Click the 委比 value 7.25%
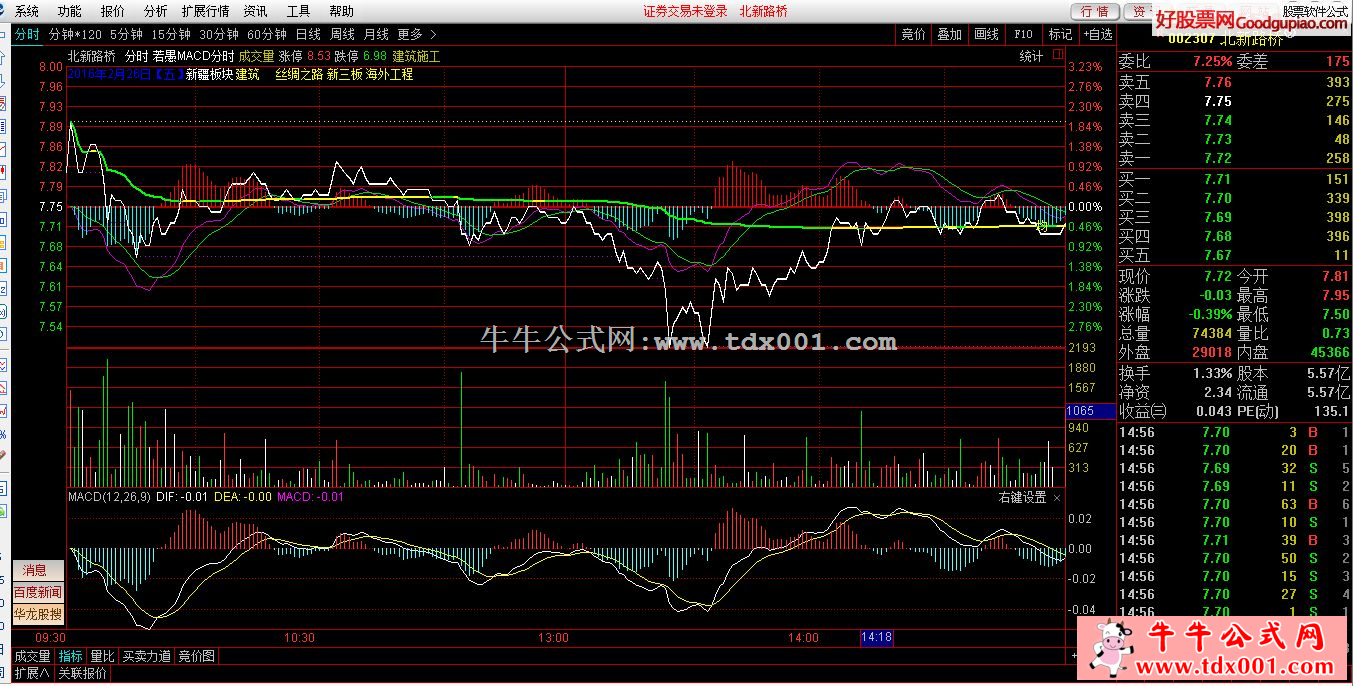This screenshot has width=1353, height=686. pos(1212,61)
